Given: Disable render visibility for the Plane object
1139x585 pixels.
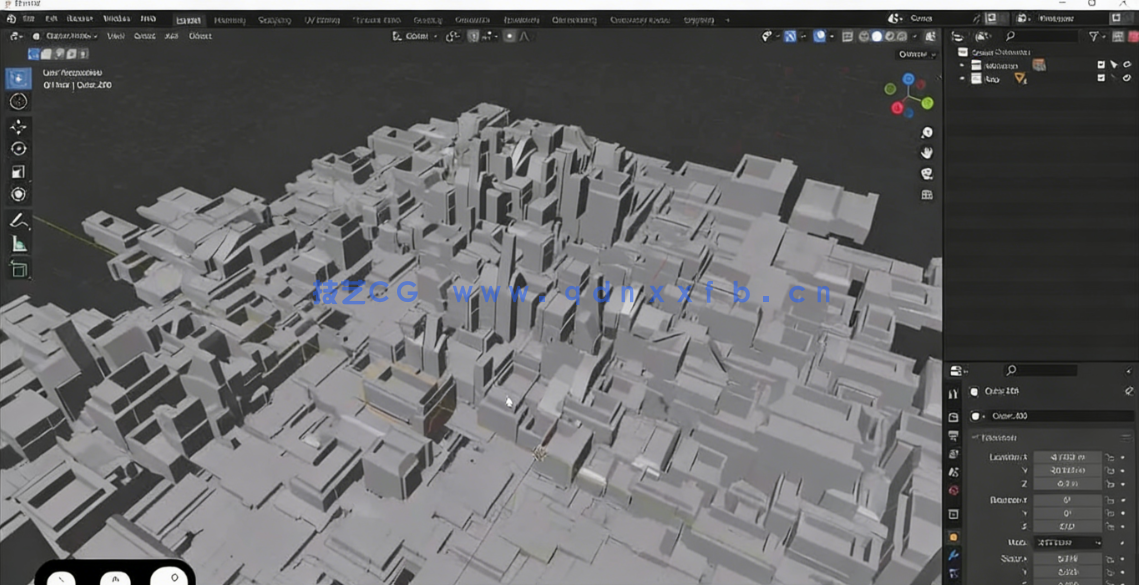Looking at the screenshot, I should pyautogui.click(x=1128, y=78).
